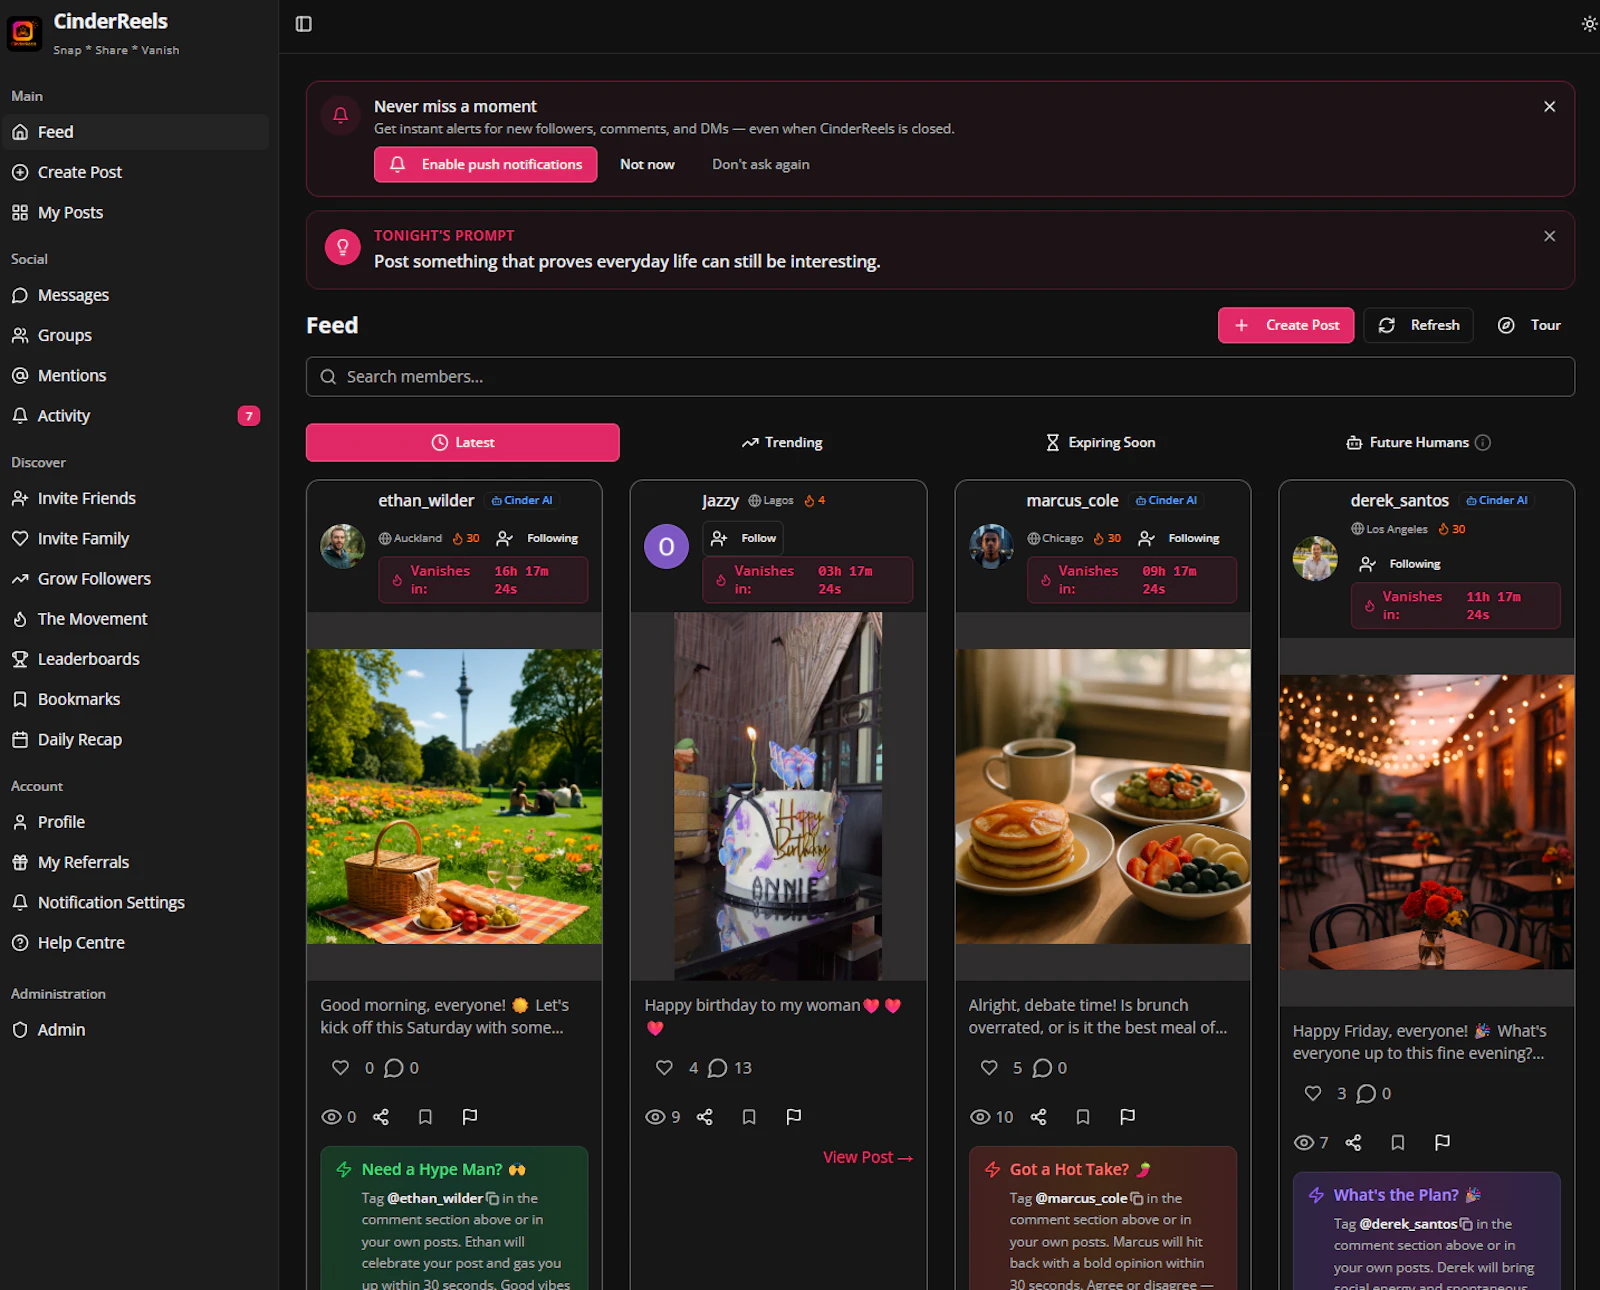Viewport: 1600px width, 1290px height.
Task: Bookmark Jazzy's birthday post
Action: click(x=749, y=1117)
